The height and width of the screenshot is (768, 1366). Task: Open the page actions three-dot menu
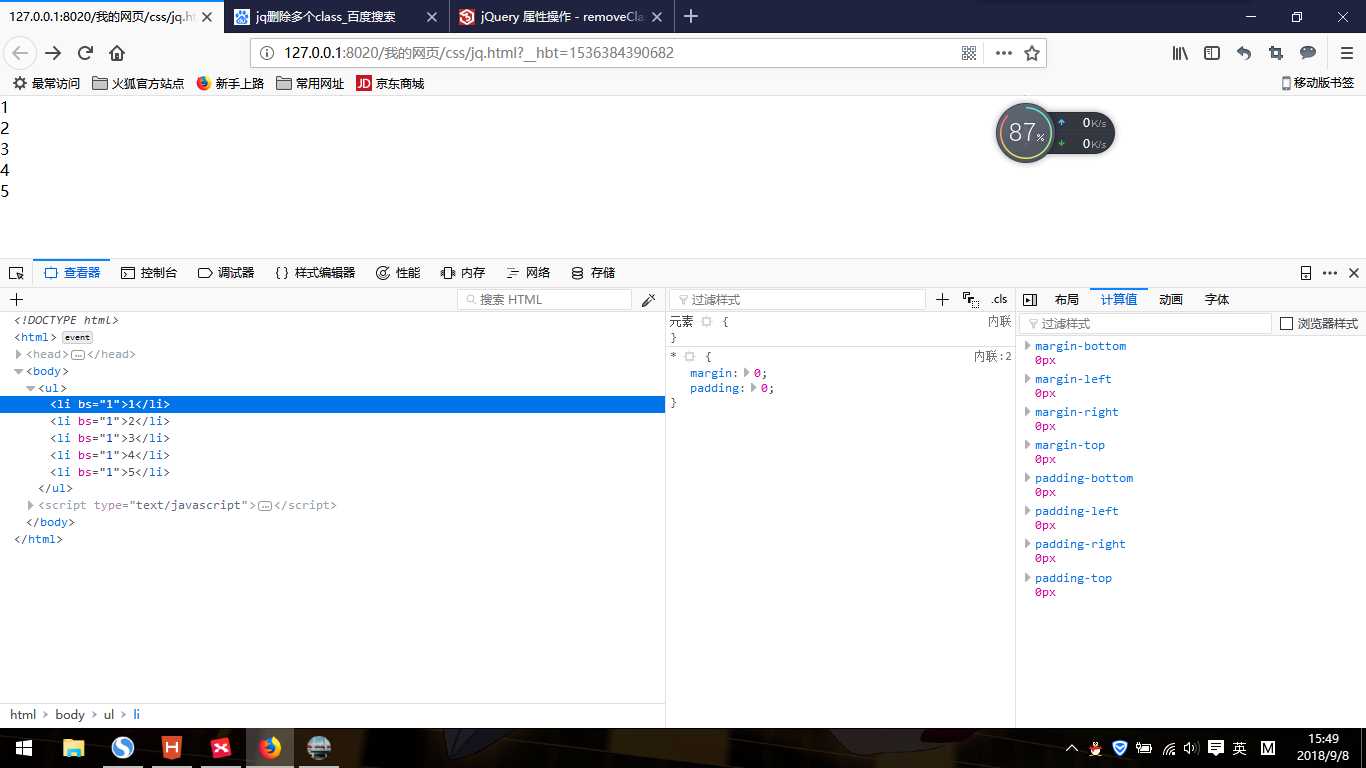(1003, 53)
